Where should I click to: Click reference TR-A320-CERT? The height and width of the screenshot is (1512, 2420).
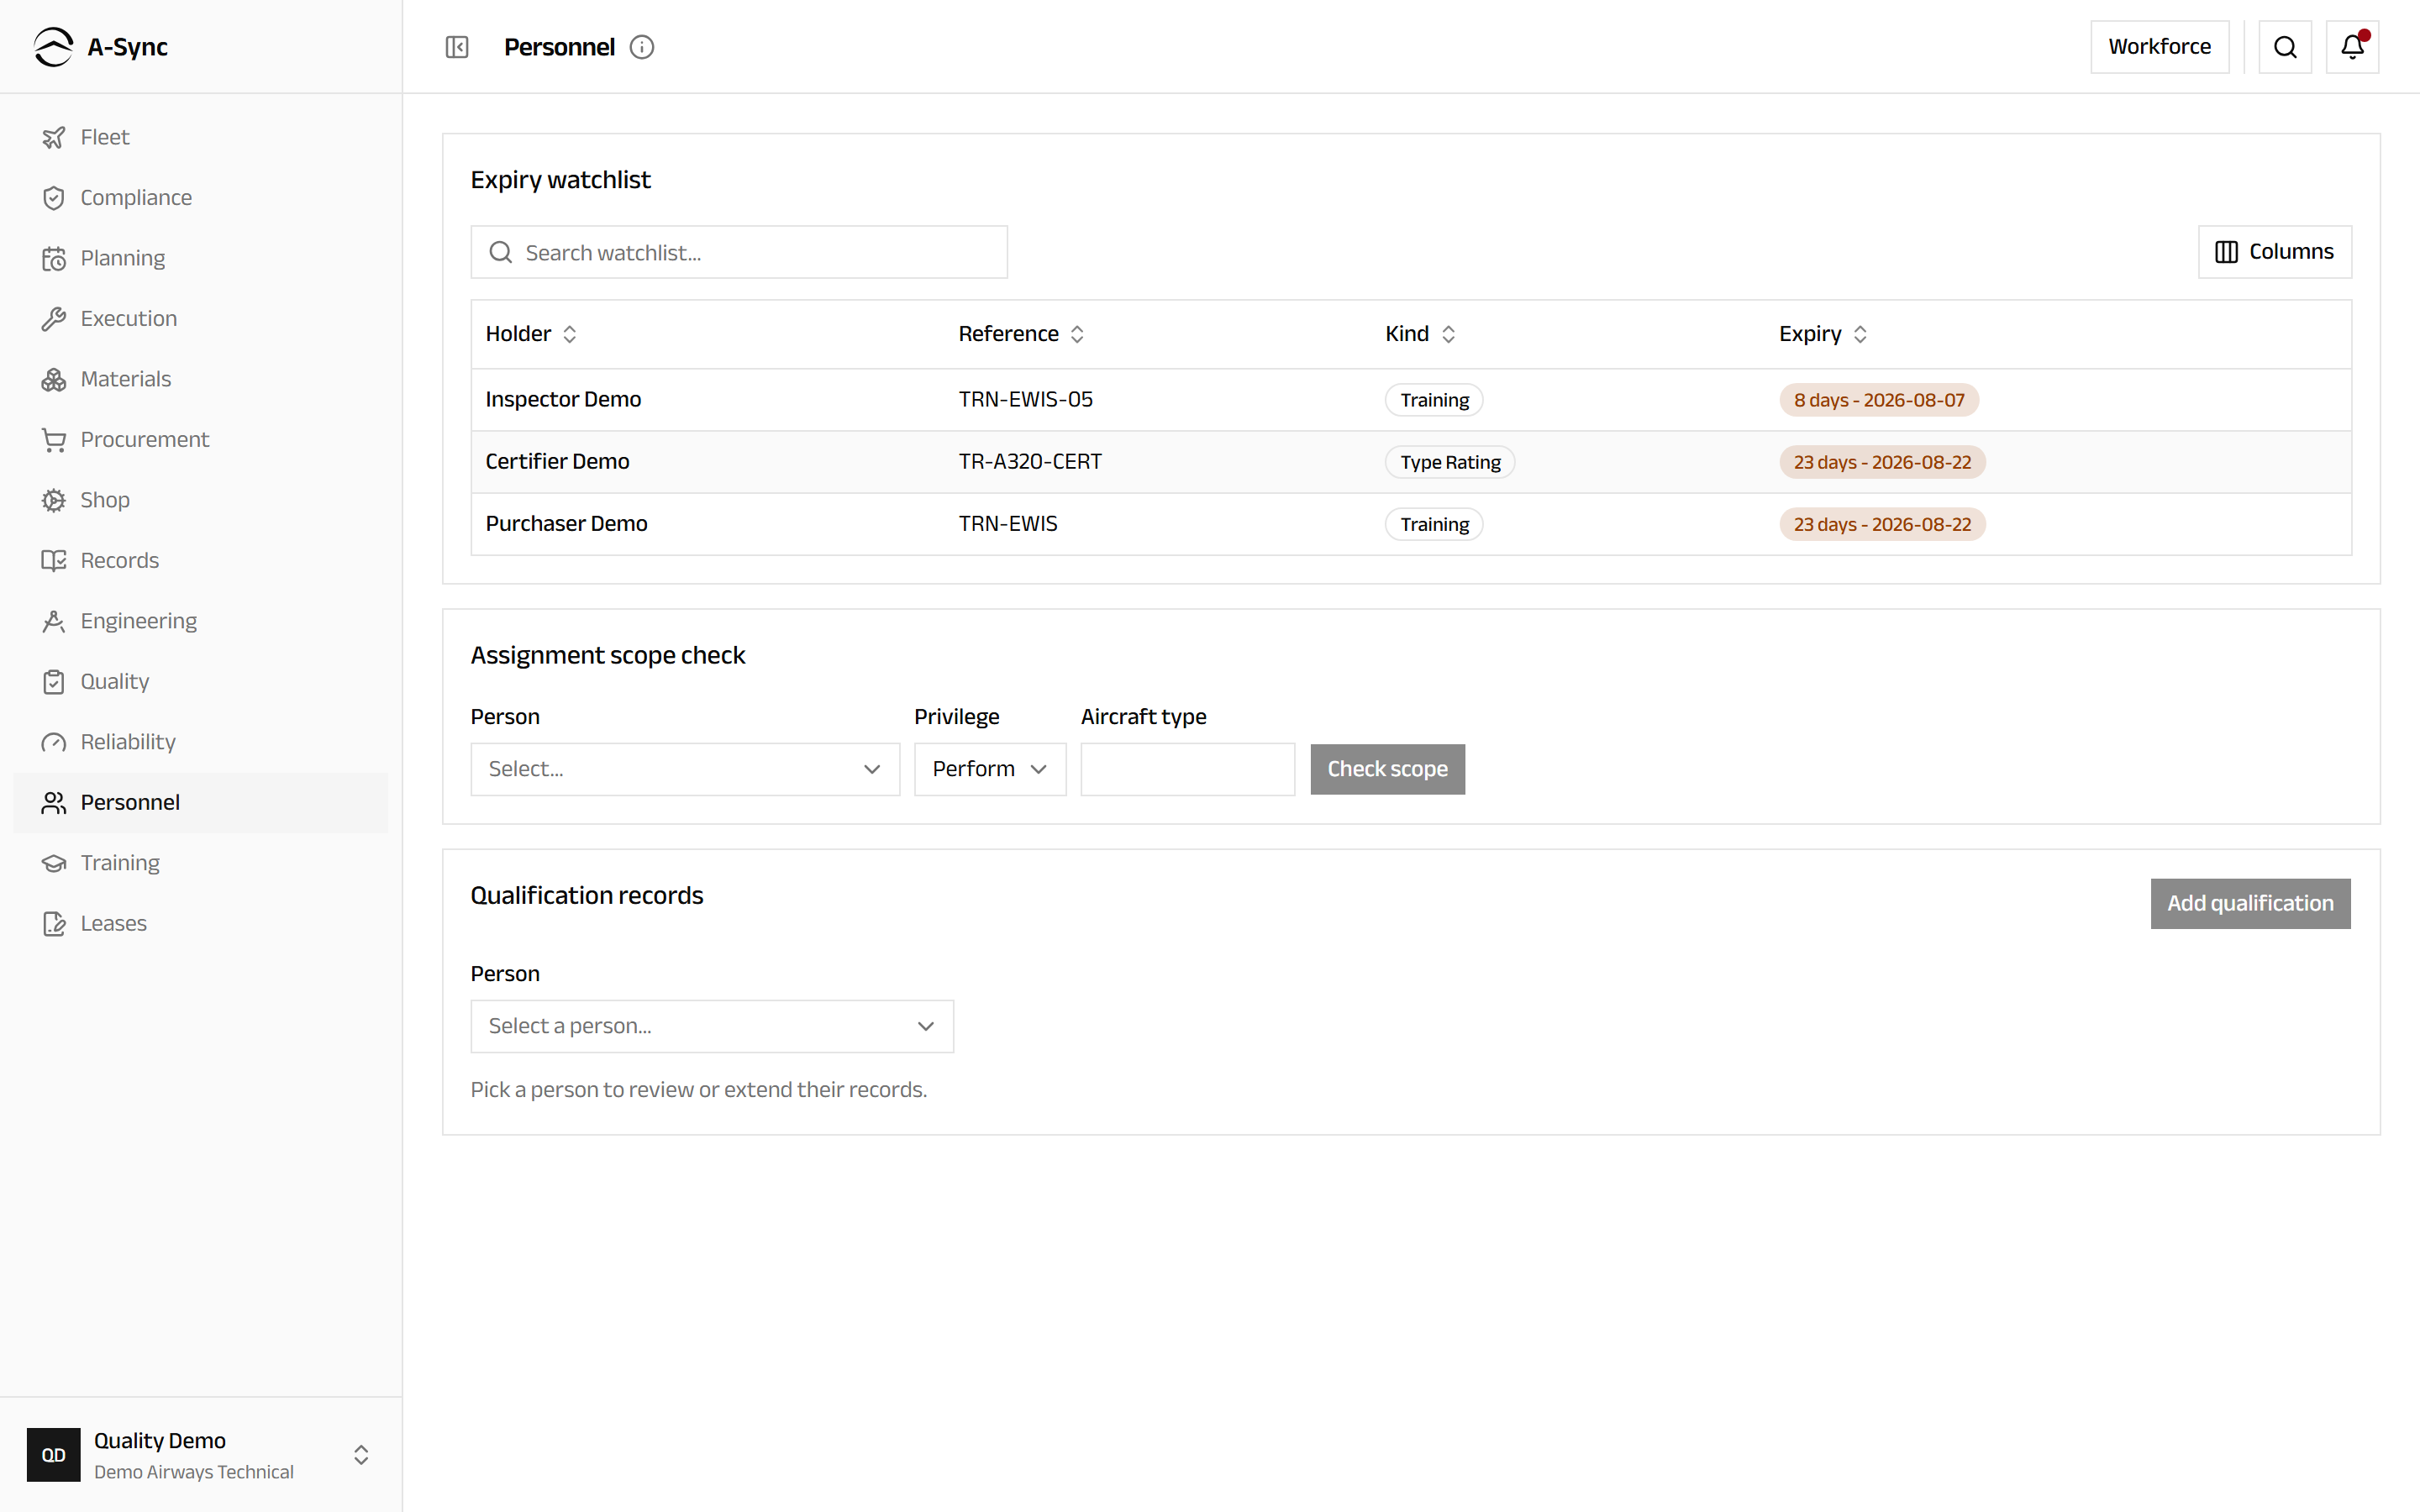click(x=1030, y=462)
